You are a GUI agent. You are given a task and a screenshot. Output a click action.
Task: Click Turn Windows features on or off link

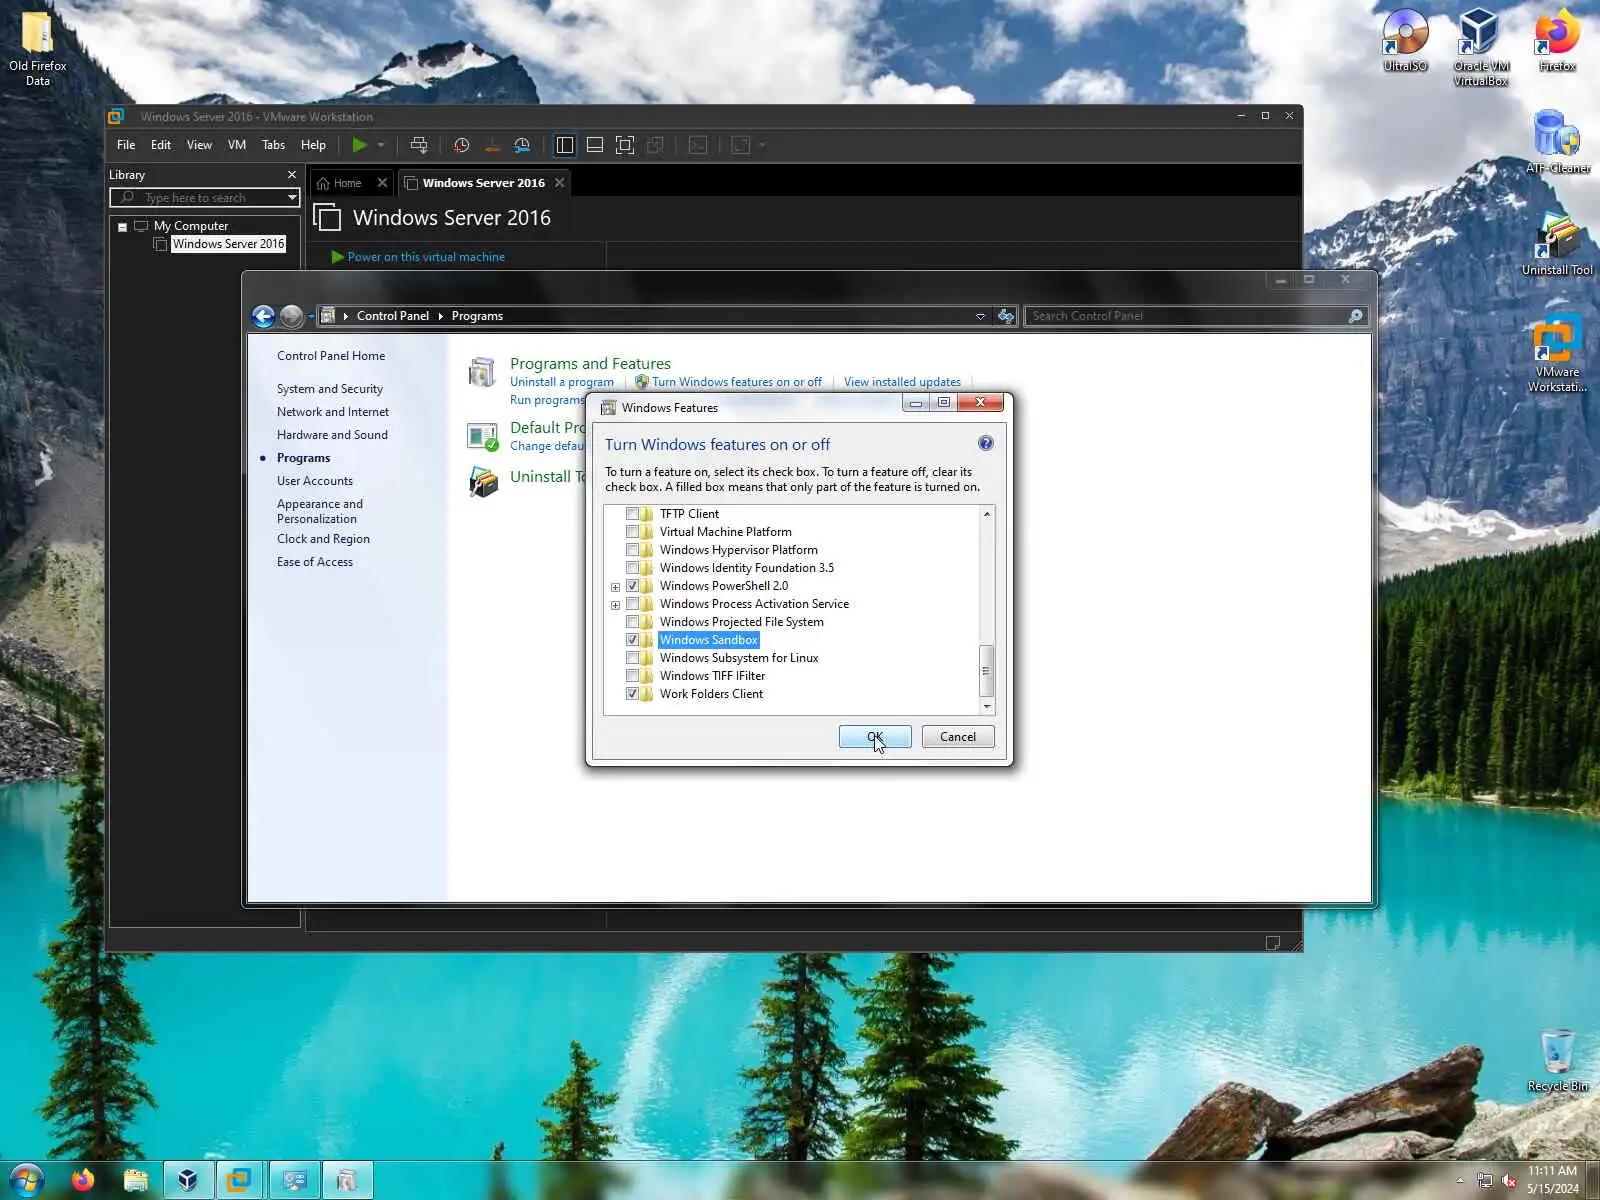[737, 382]
